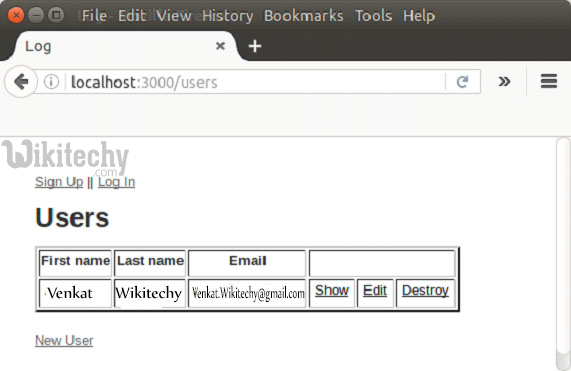
Task: Click the Last name column header
Action: click(x=150, y=263)
